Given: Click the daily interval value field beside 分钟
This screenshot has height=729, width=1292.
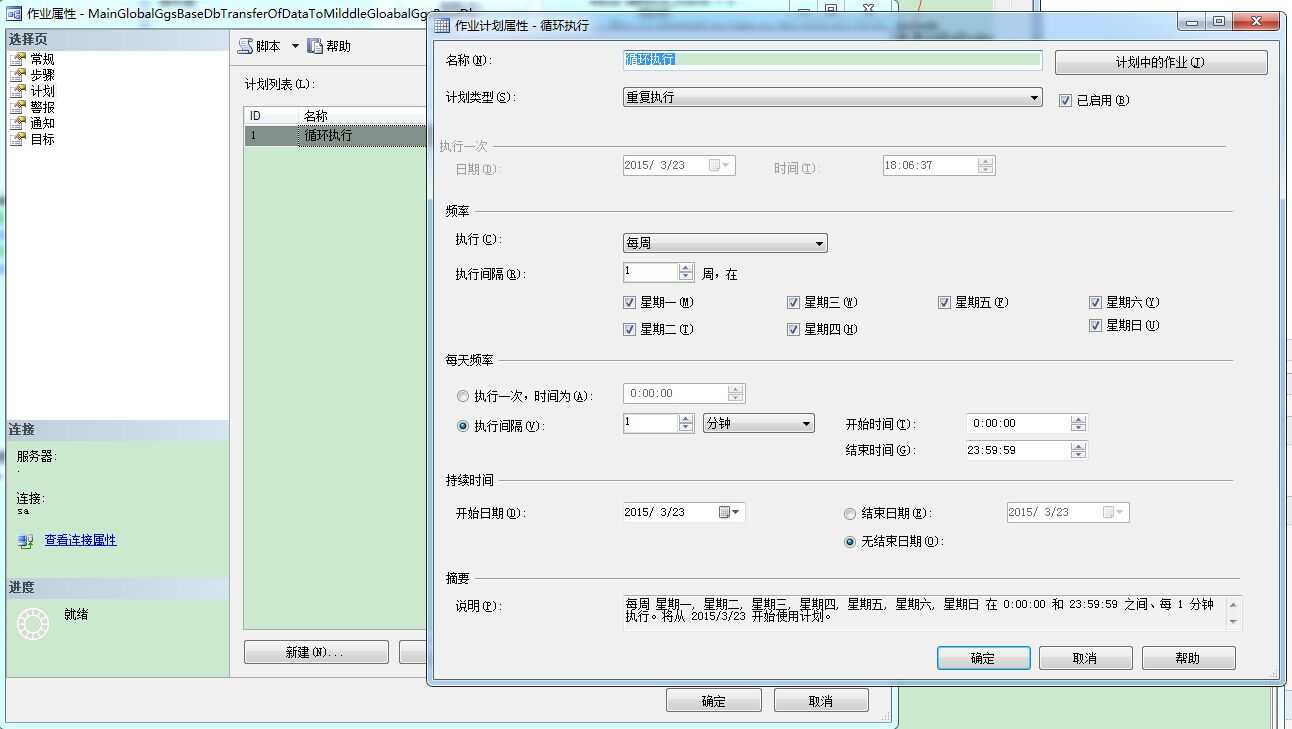Looking at the screenshot, I should pyautogui.click(x=650, y=423).
